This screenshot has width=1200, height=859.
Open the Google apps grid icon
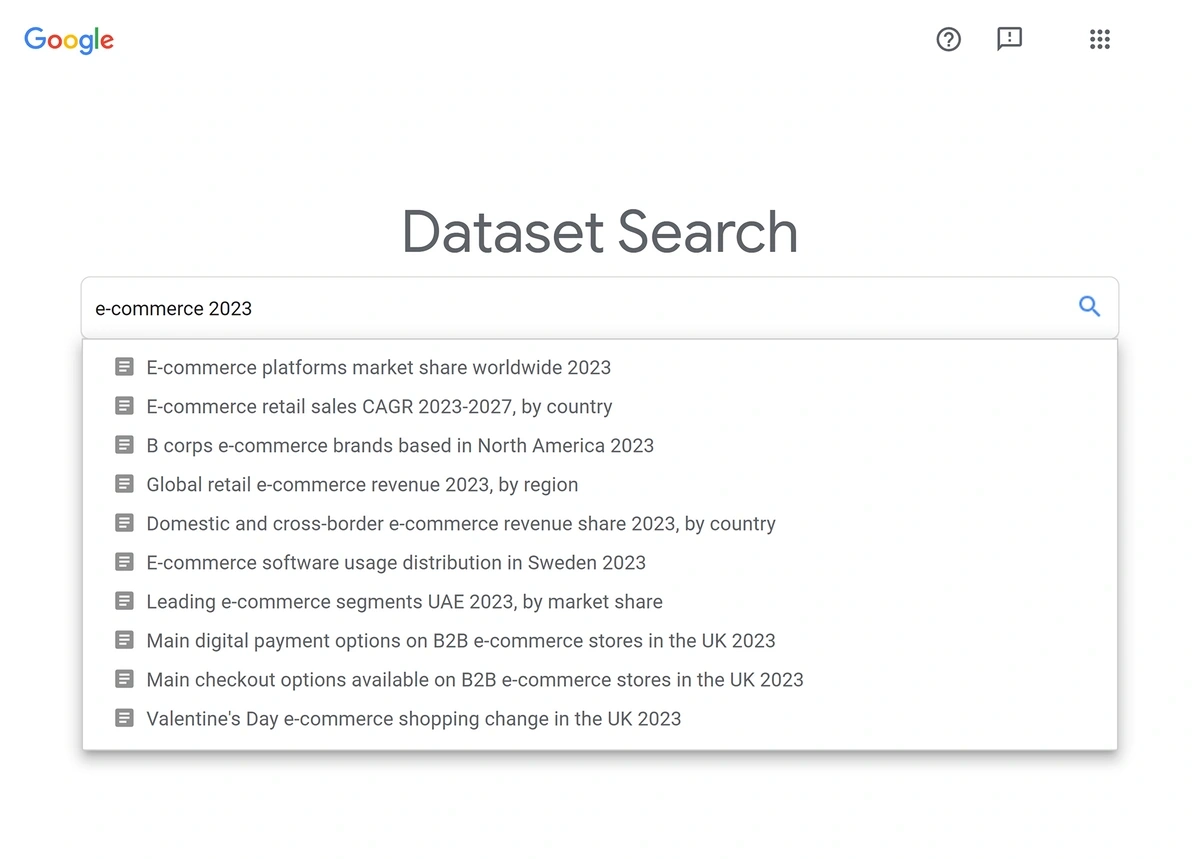(1100, 39)
